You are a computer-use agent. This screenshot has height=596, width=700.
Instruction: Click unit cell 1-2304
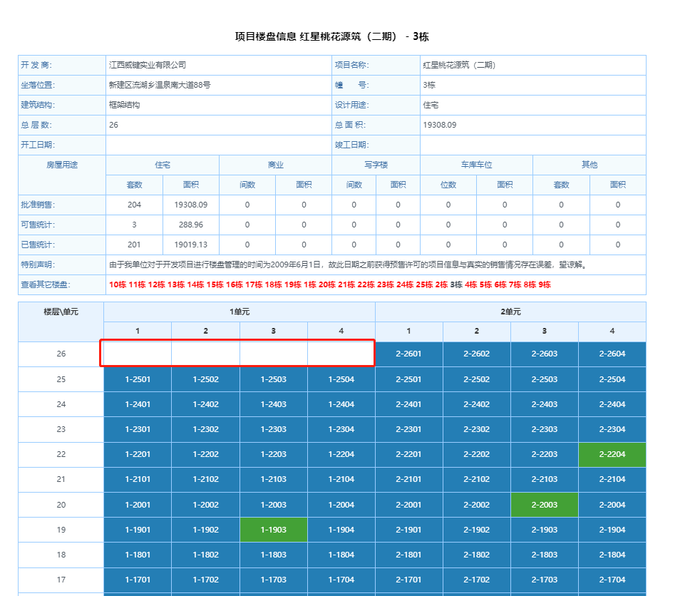(341, 429)
